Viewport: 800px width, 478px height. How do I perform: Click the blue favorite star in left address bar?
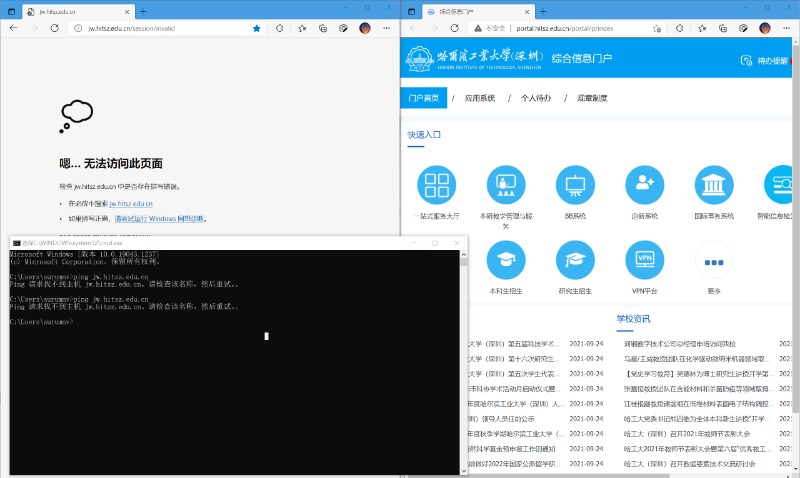coord(257,29)
